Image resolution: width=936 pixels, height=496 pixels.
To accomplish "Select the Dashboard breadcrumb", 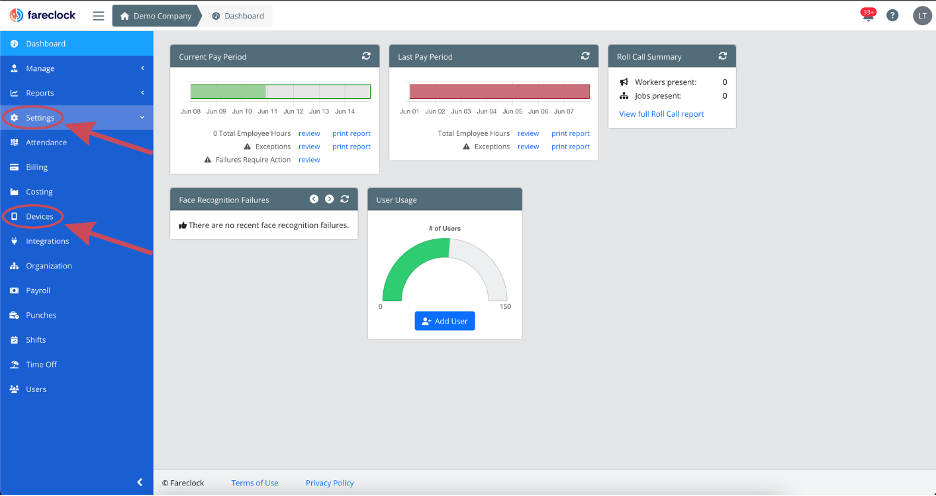I will tap(238, 16).
